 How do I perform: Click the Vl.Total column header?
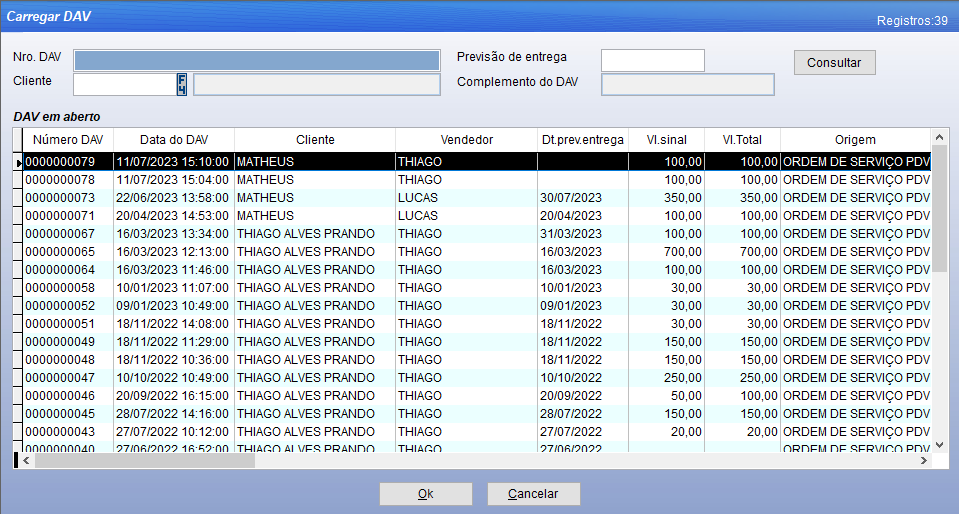click(x=742, y=140)
